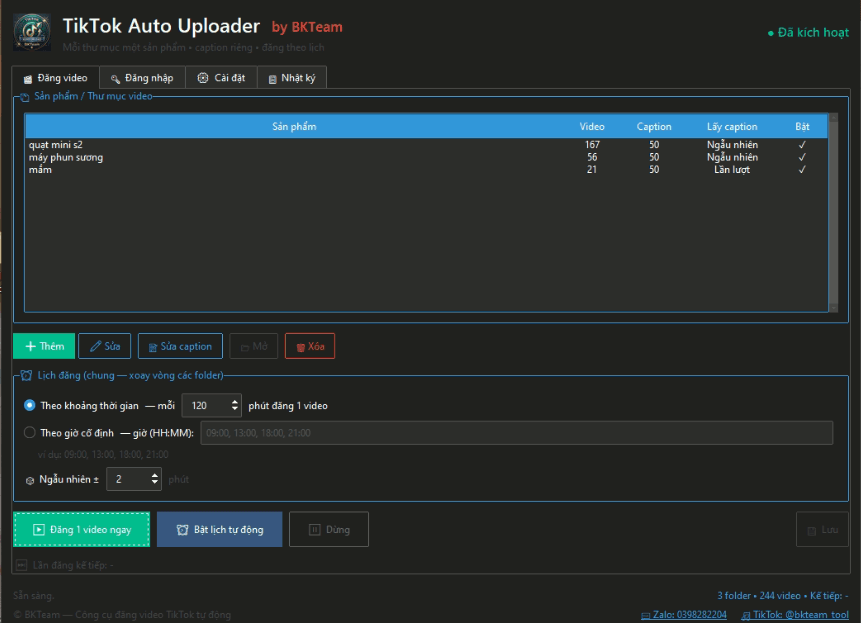861x623 pixels.
Task: Open the Zalo: 0398282204 contact link
Action: point(684,615)
